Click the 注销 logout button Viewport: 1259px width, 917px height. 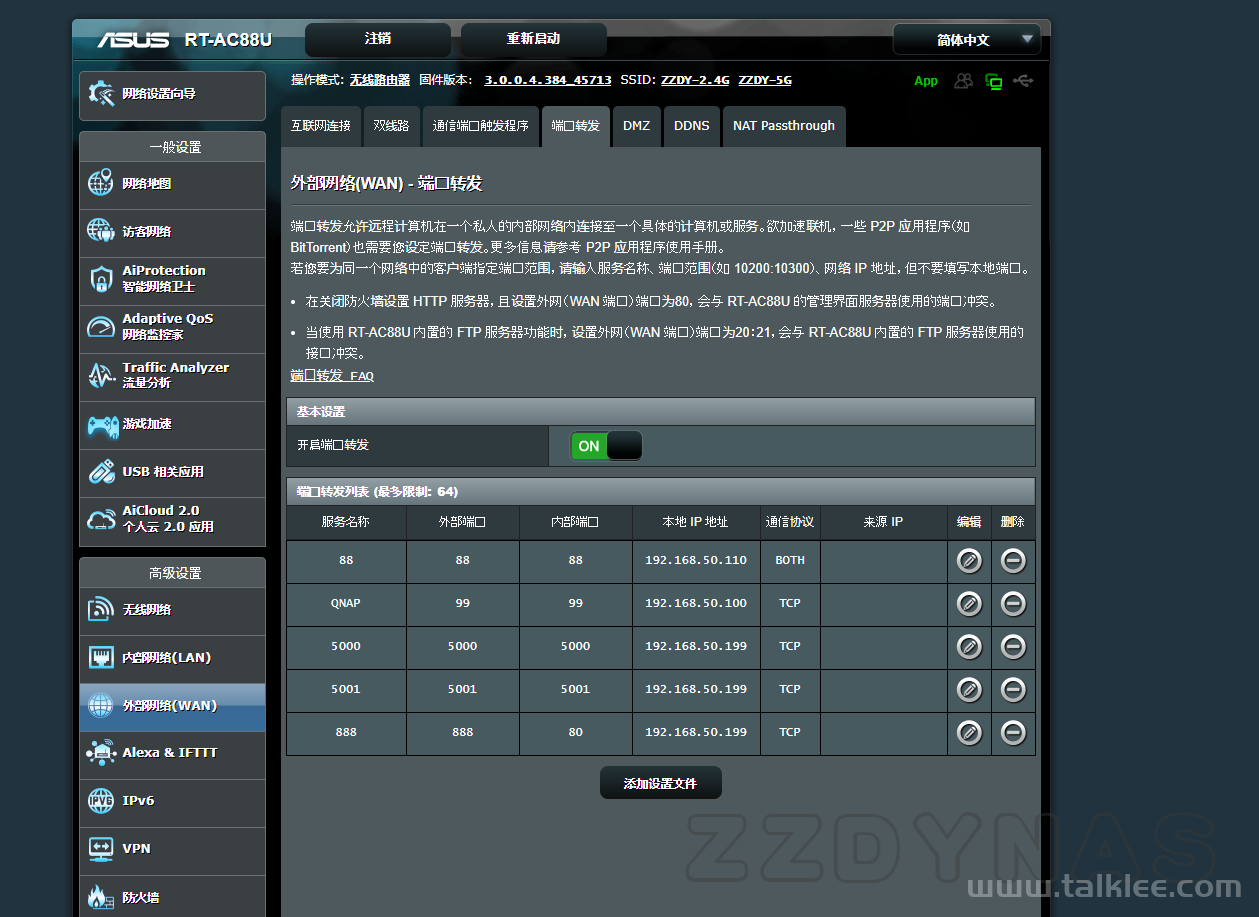378,40
